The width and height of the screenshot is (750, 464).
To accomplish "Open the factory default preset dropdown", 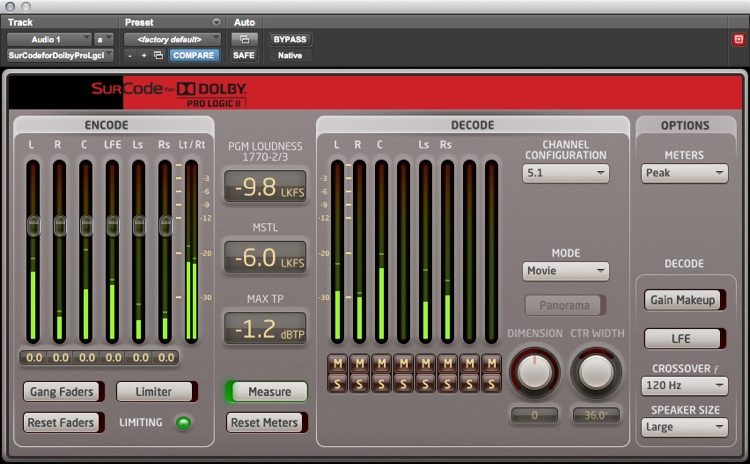I will pyautogui.click(x=172, y=39).
